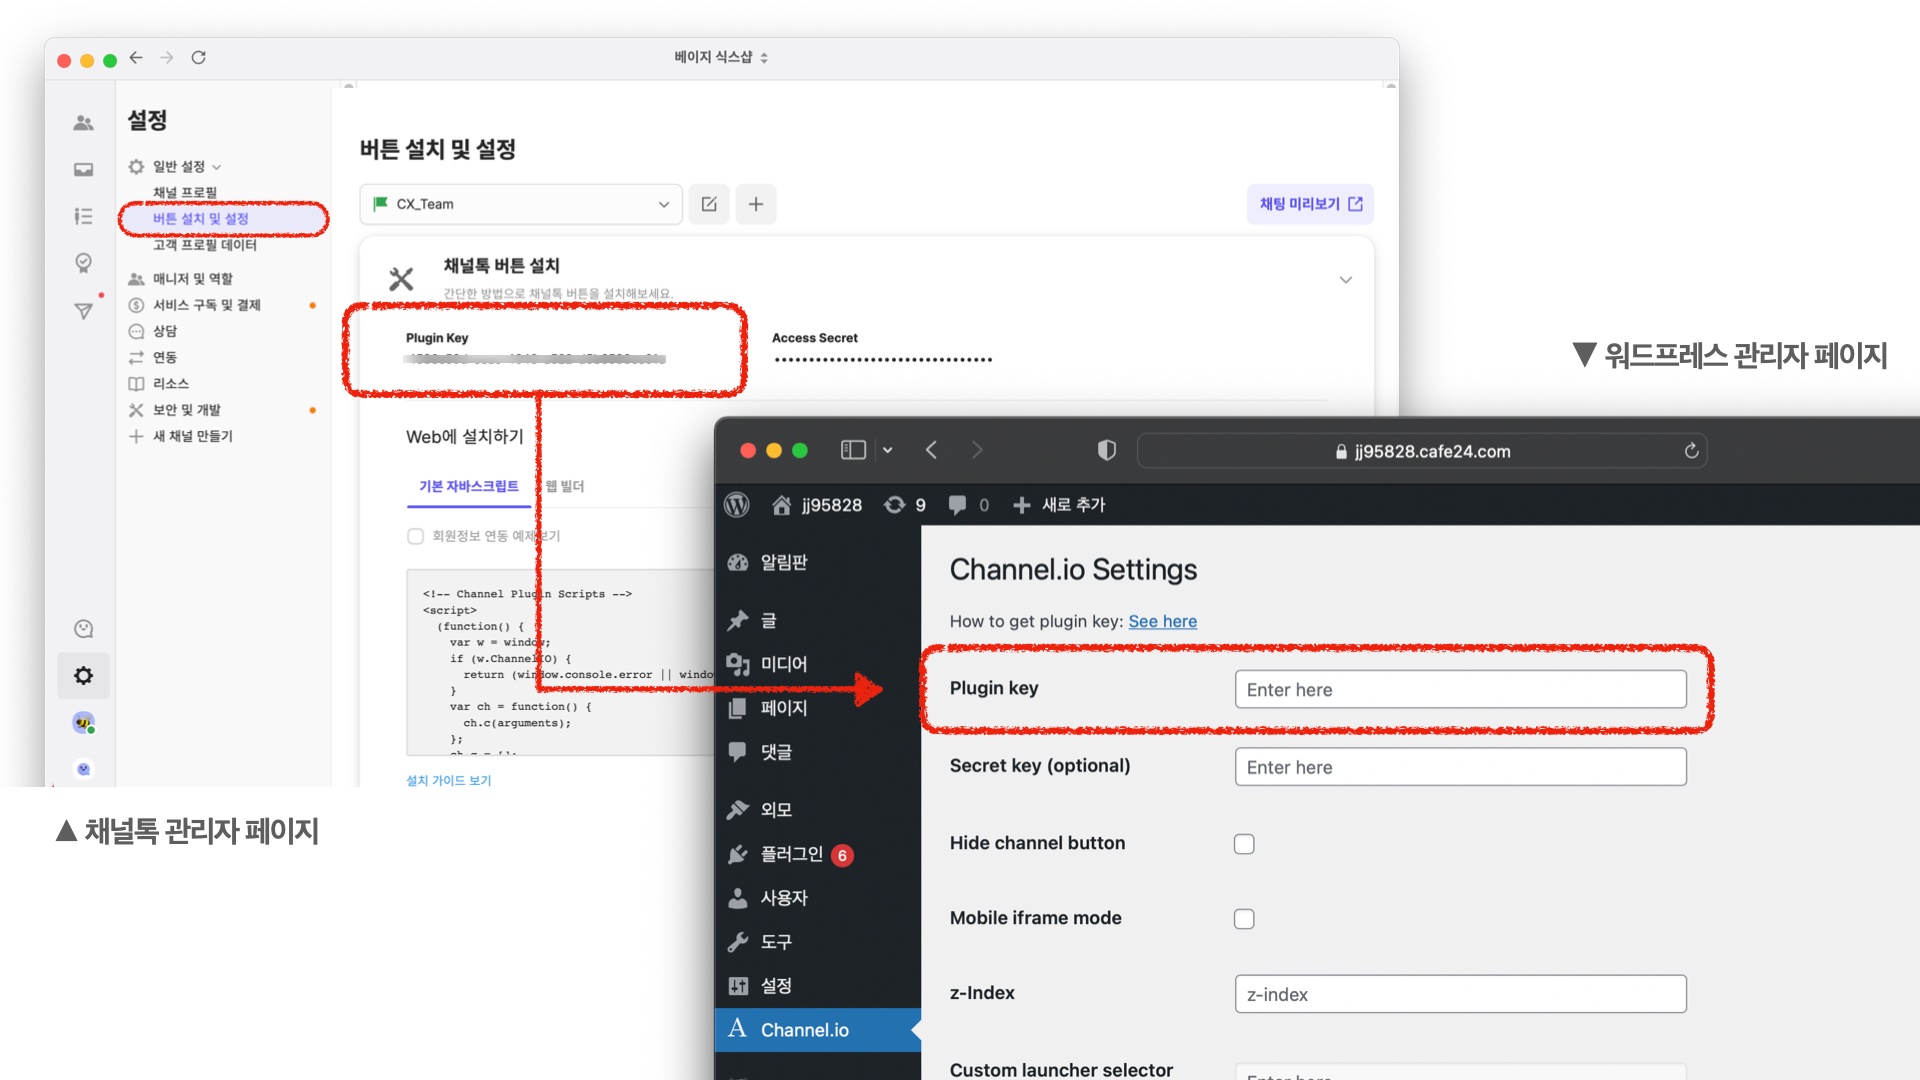Click the Plugin key input field

pos(1460,690)
